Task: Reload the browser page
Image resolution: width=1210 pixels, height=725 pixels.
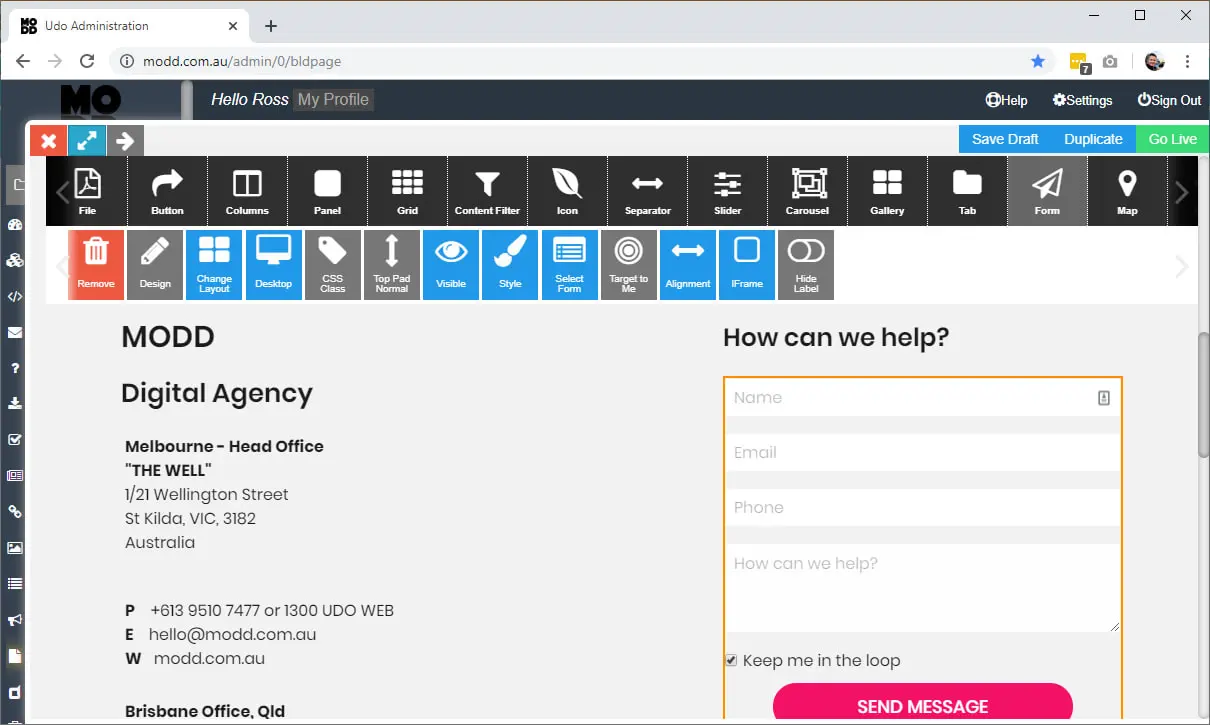Action: pyautogui.click(x=87, y=61)
